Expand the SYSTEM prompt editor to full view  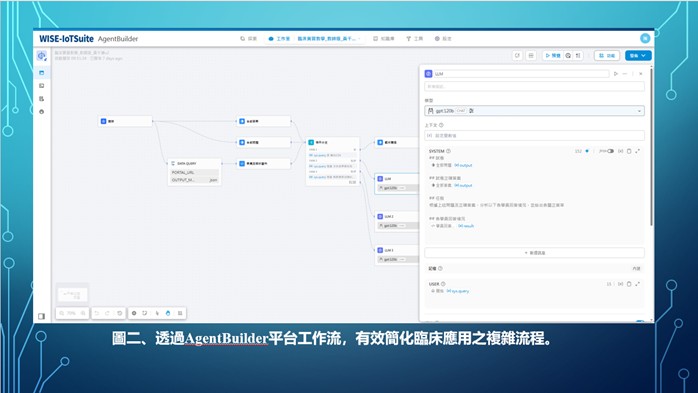pyautogui.click(x=637, y=151)
